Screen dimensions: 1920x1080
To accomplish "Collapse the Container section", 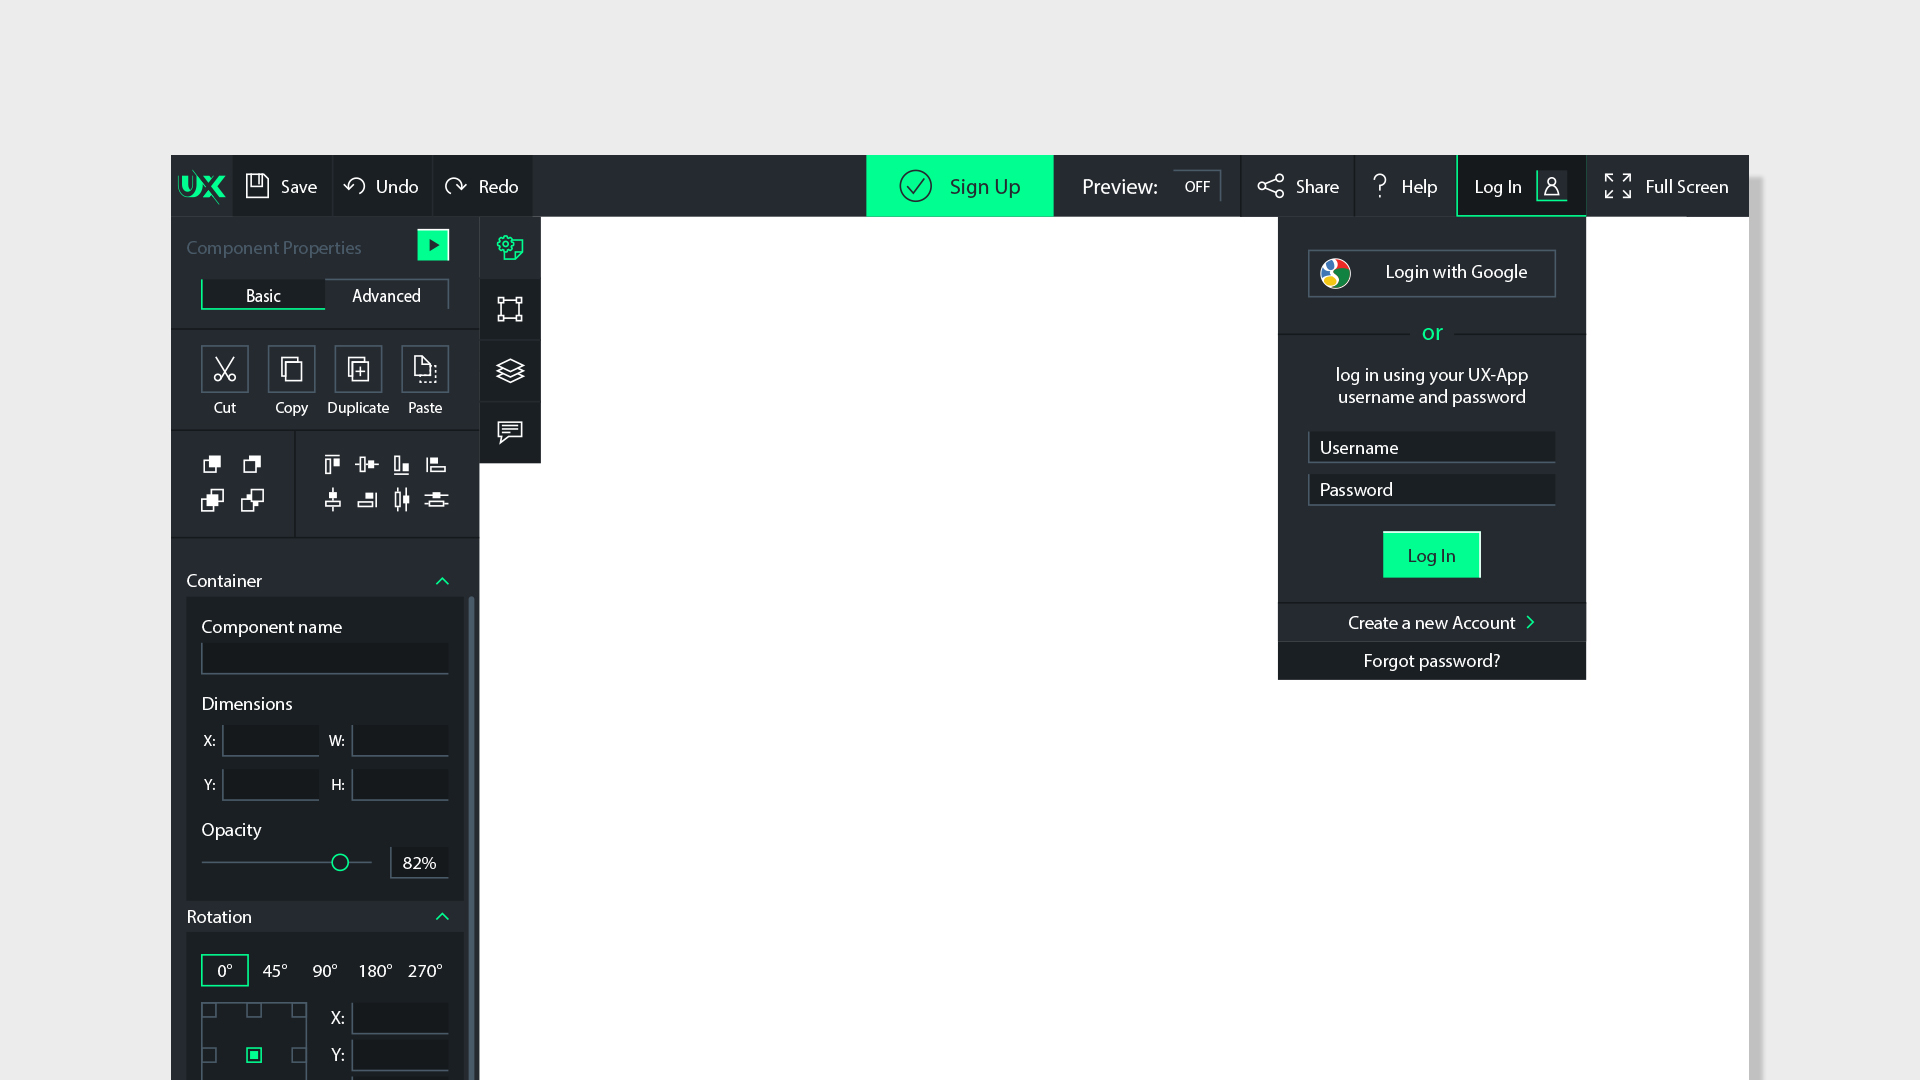I will 442,581.
